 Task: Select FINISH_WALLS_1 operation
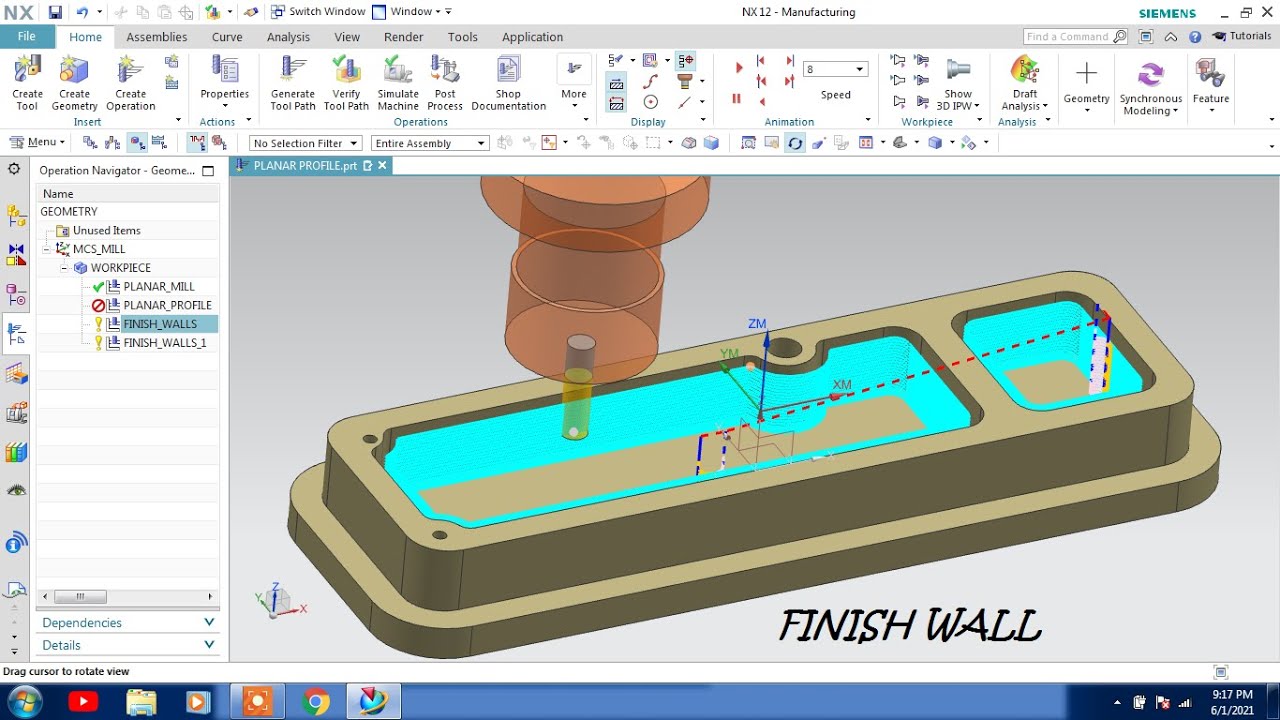click(164, 343)
